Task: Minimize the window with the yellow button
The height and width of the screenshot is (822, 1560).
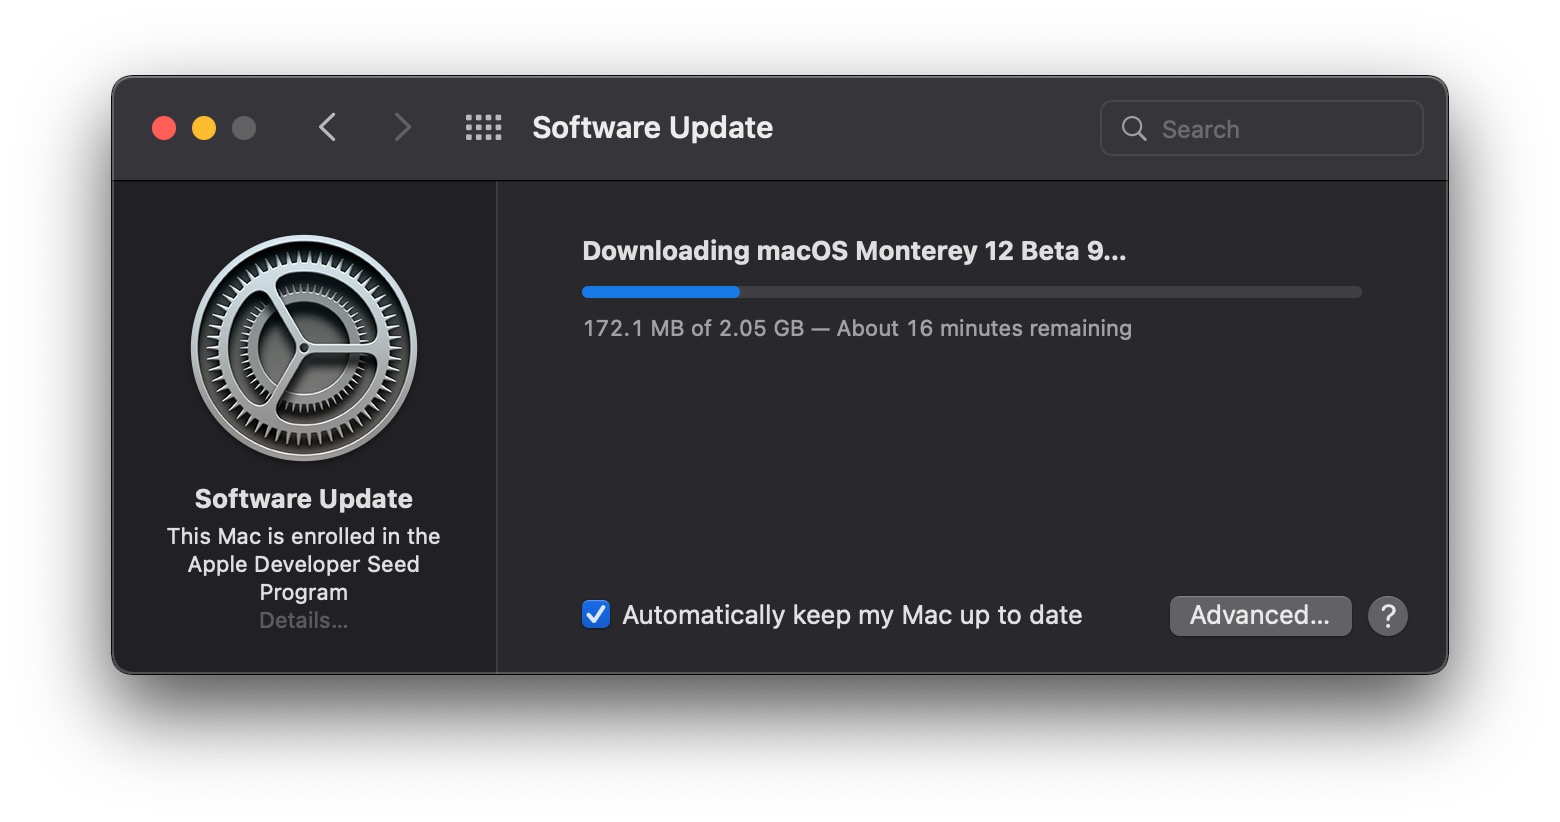Action: point(204,128)
